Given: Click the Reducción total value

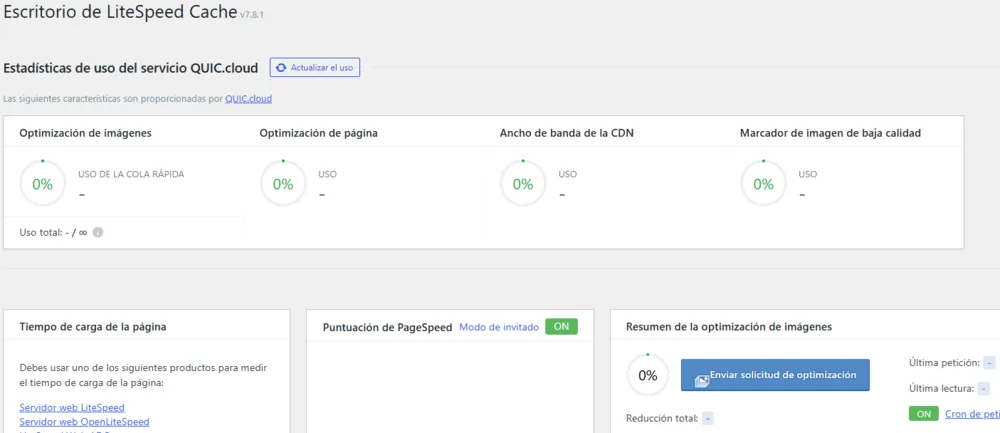Looking at the screenshot, I should coord(707,419).
